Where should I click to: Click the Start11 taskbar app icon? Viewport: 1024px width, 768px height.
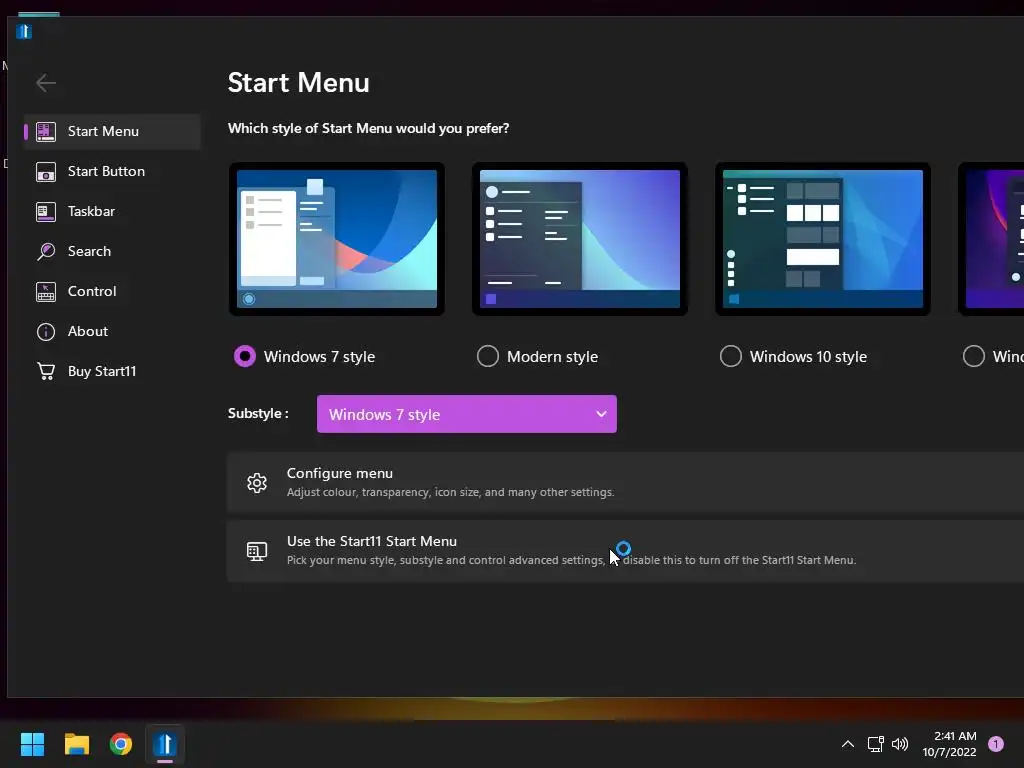click(165, 744)
